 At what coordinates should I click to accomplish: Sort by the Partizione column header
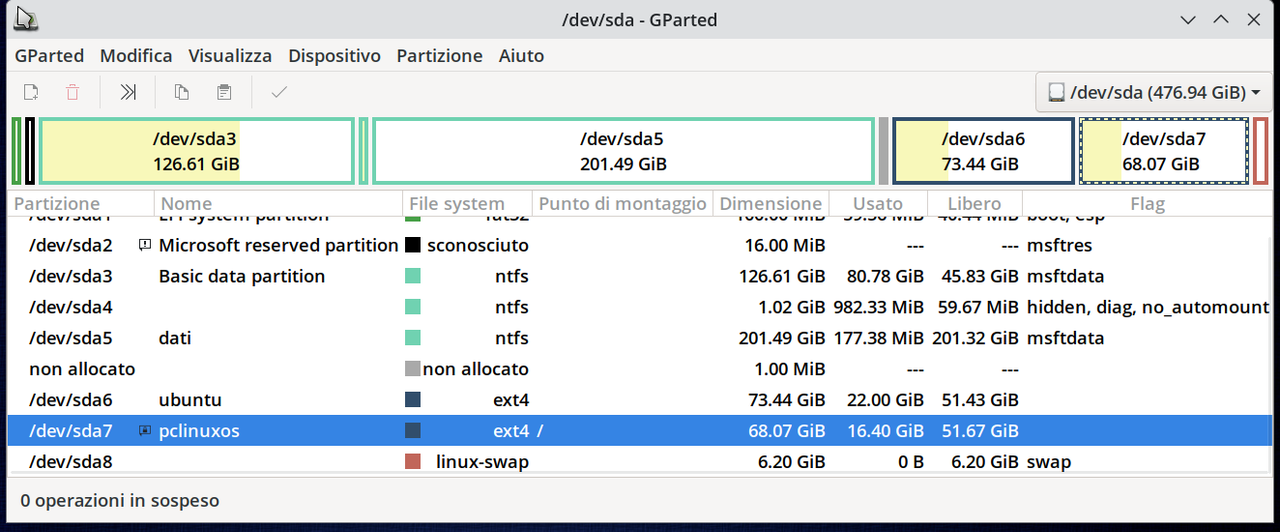tap(80, 204)
